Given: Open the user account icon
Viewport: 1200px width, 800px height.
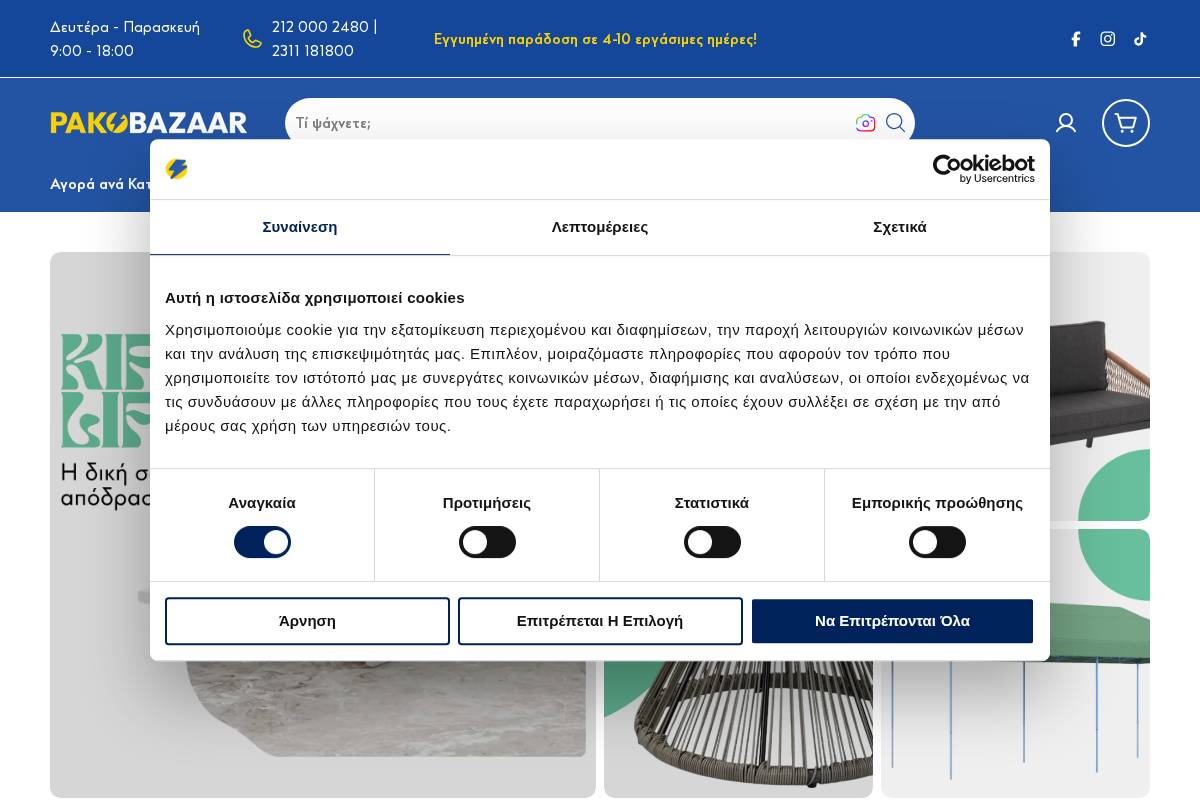Looking at the screenshot, I should [x=1066, y=123].
